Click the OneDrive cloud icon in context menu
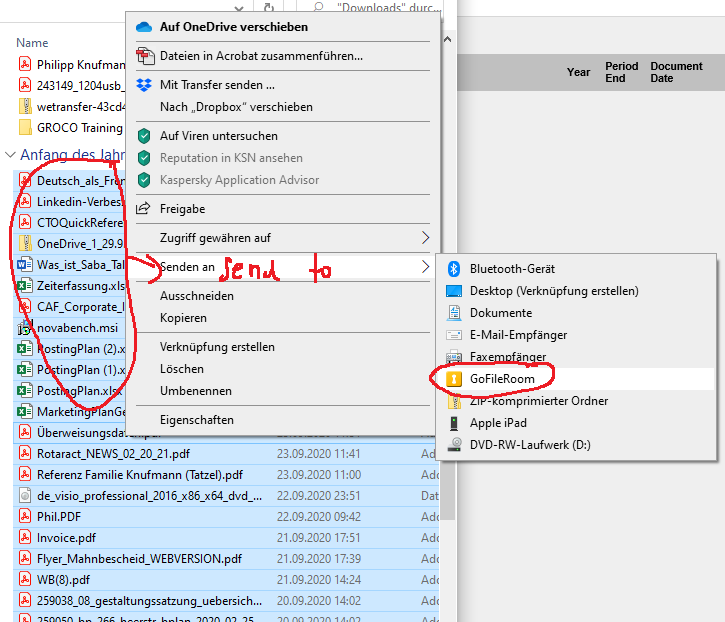The image size is (725, 622). pyautogui.click(x=144, y=27)
